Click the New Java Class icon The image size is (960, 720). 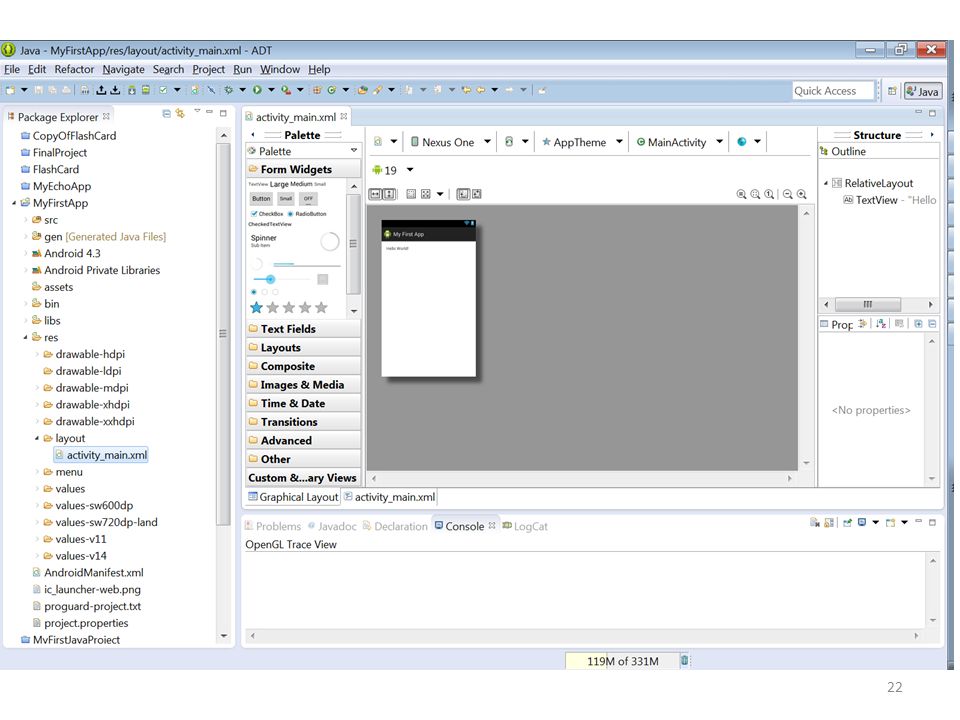331,90
